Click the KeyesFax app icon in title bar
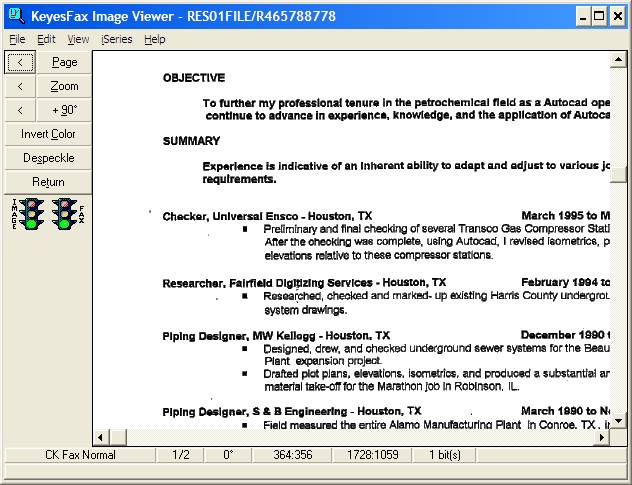Viewport: 632px width, 485px height. tap(17, 16)
